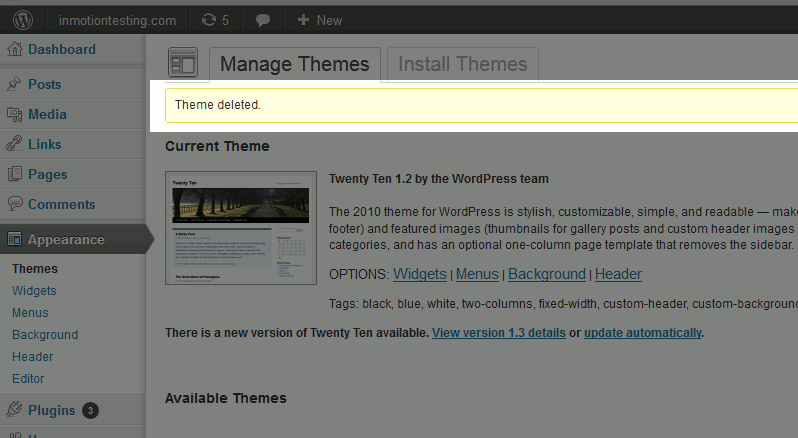Click the themes layout icon beside Manage Themes
The image size is (798, 438).
click(x=183, y=63)
